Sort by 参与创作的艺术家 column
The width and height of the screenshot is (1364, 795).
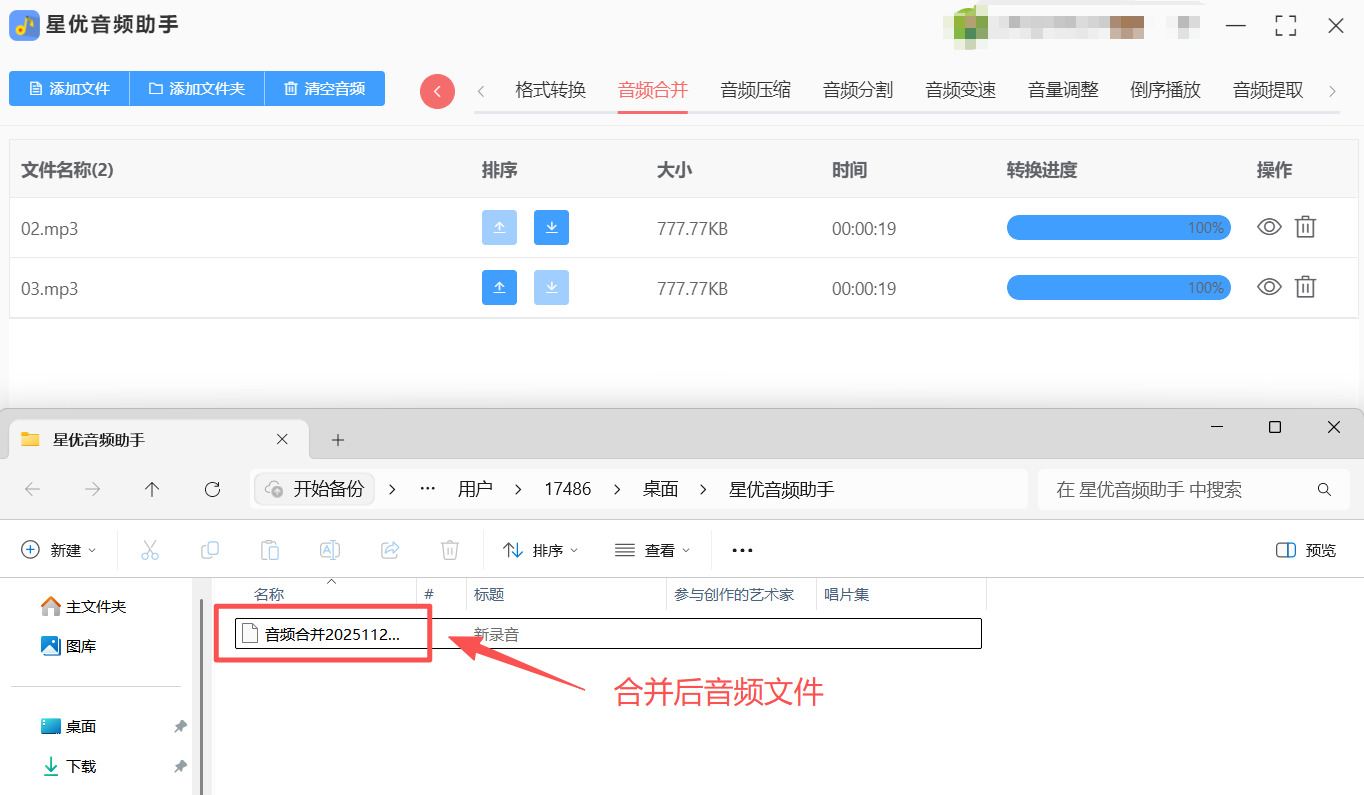(x=734, y=595)
